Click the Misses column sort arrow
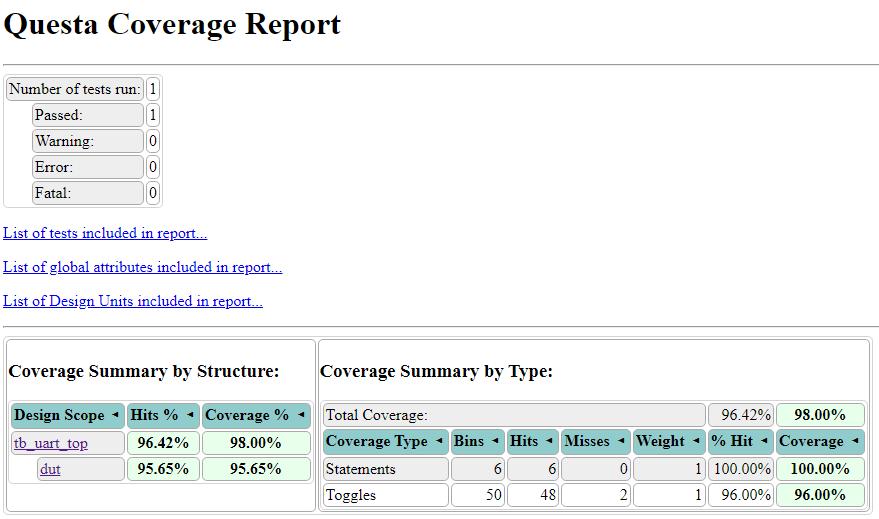 [621, 441]
